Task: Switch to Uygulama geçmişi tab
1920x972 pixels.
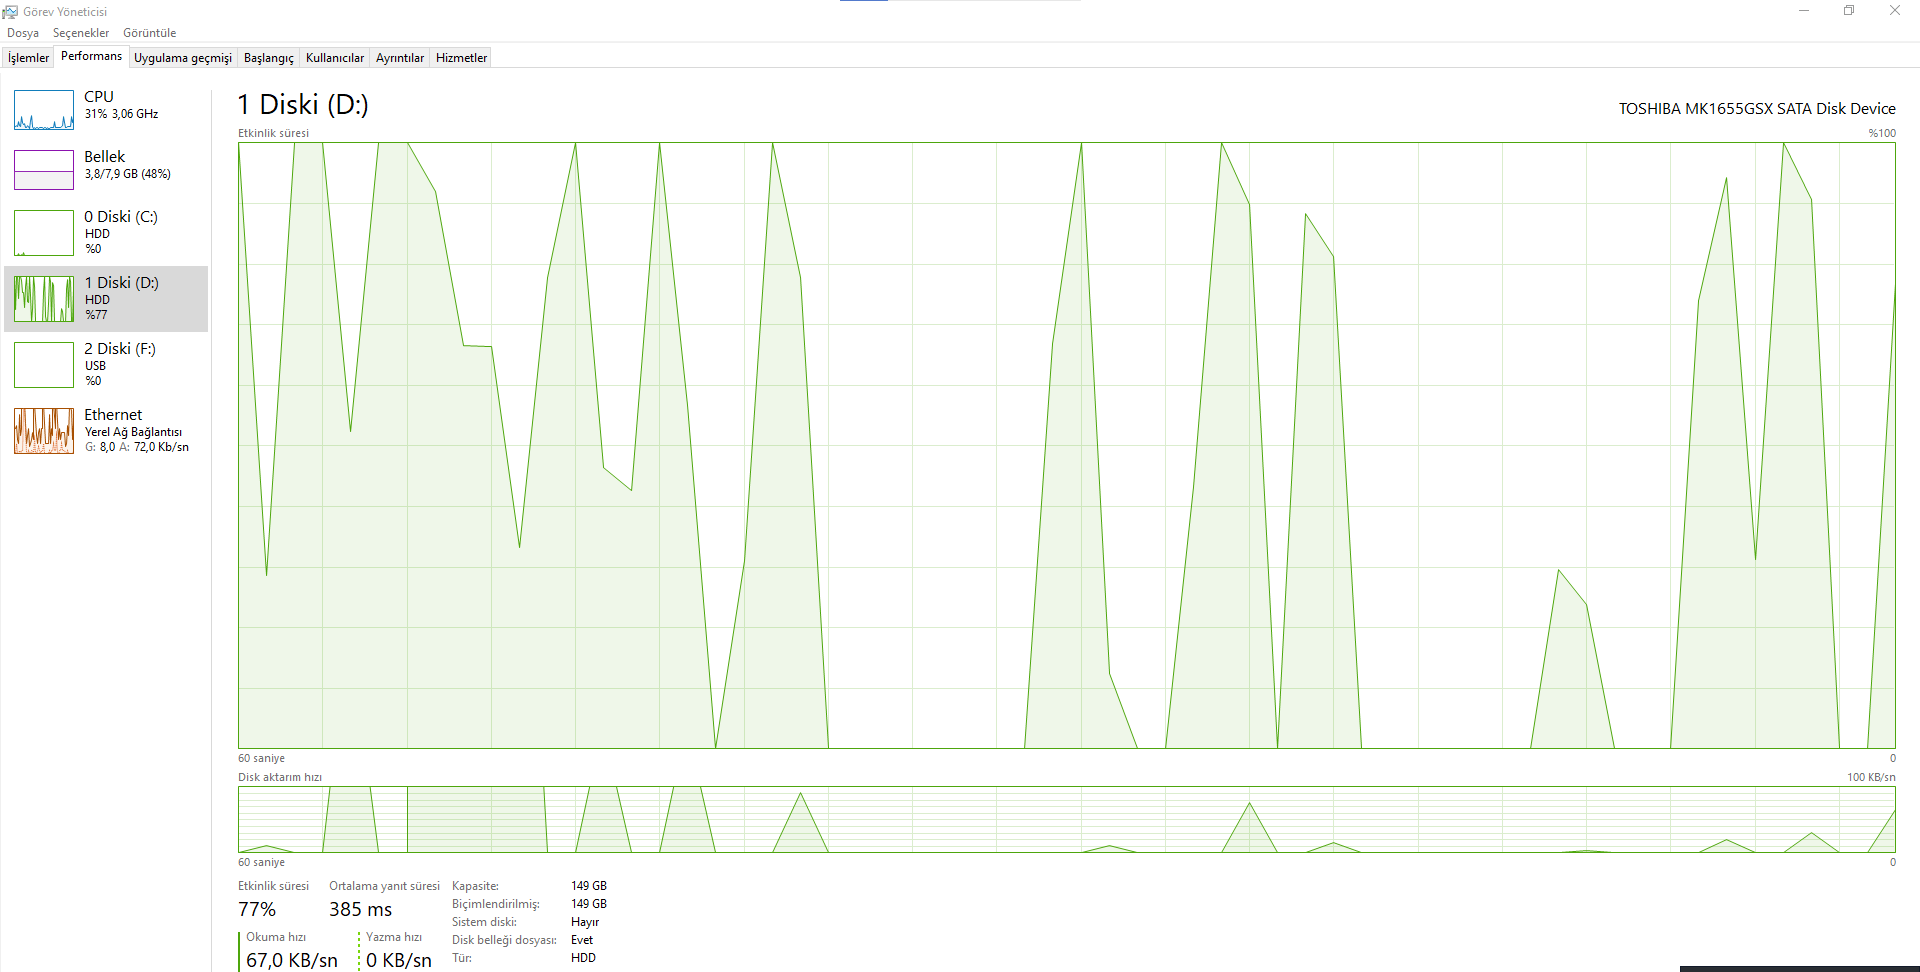Action: 183,58
